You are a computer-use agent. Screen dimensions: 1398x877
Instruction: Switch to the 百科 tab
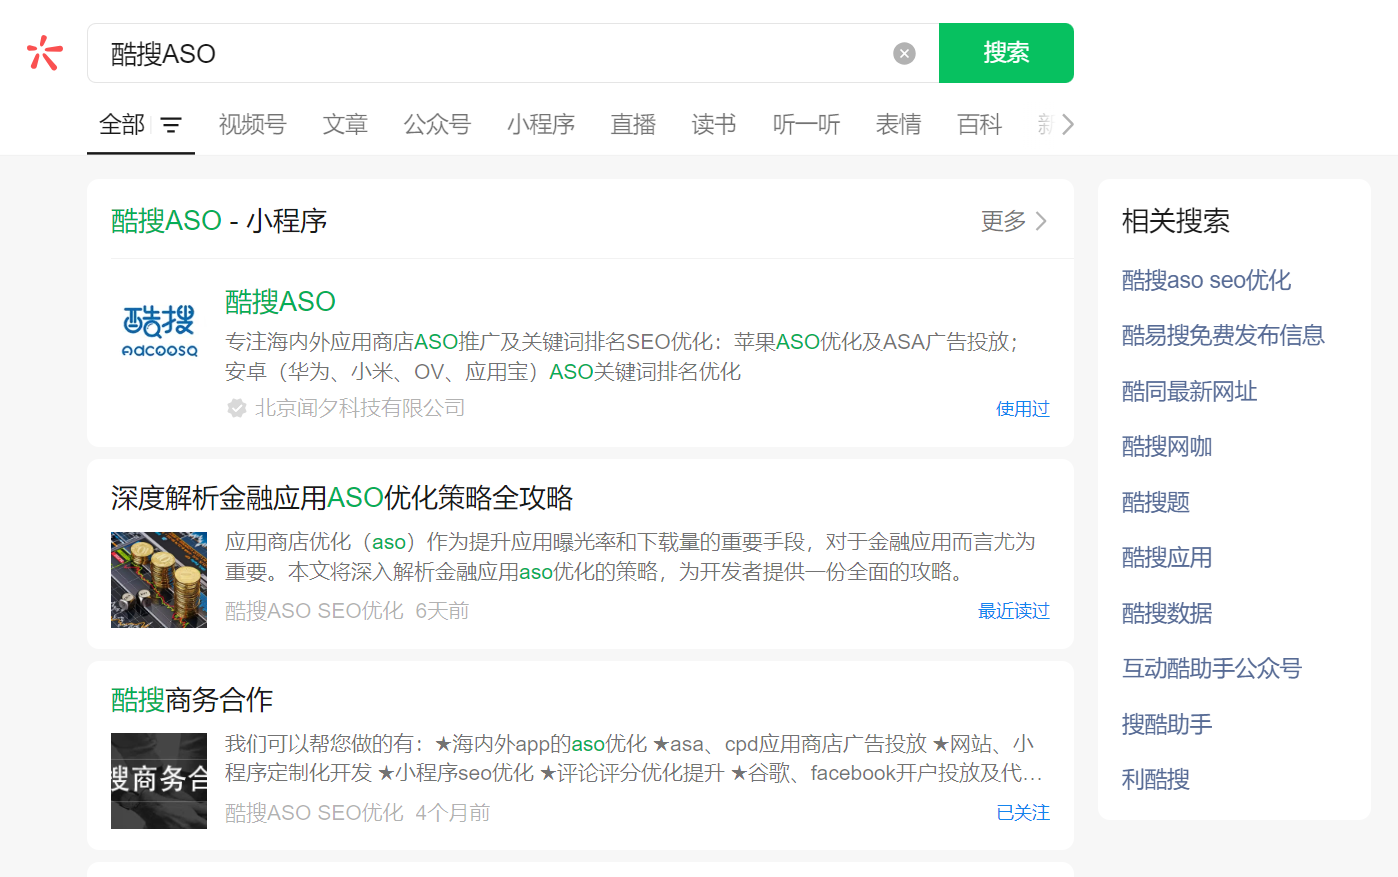pos(979,125)
